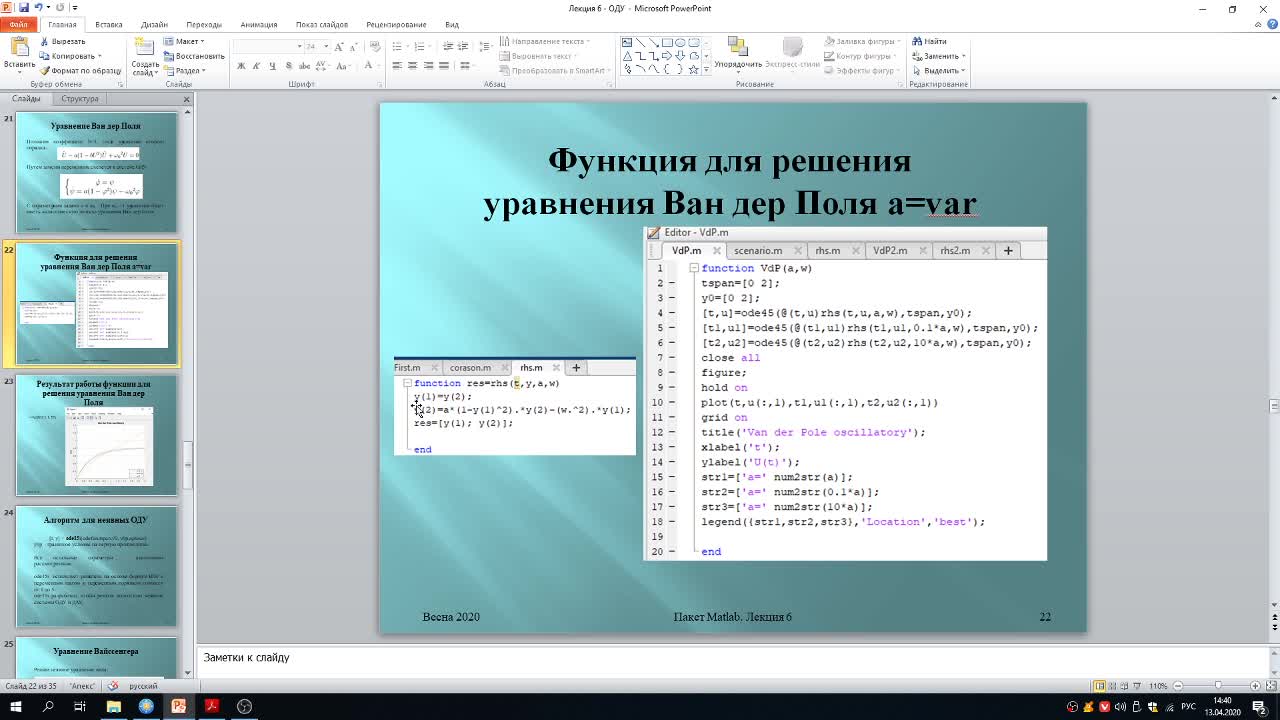Open Adobe Acrobat from taskbar
Screen dimensions: 1280x720
point(211,706)
